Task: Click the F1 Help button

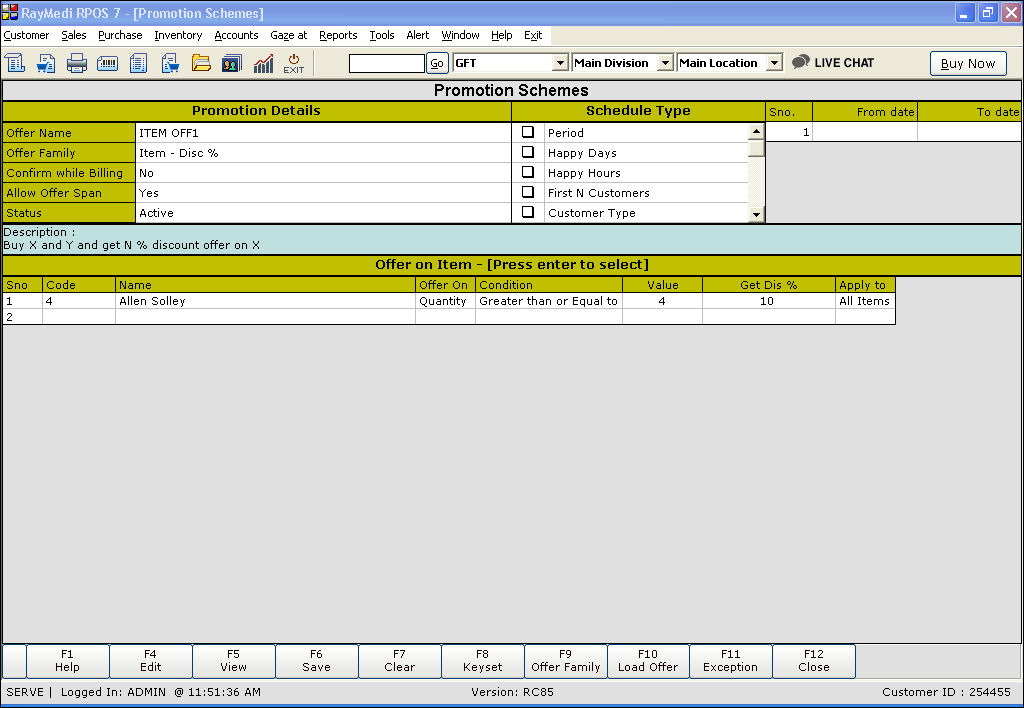Action: [x=67, y=660]
